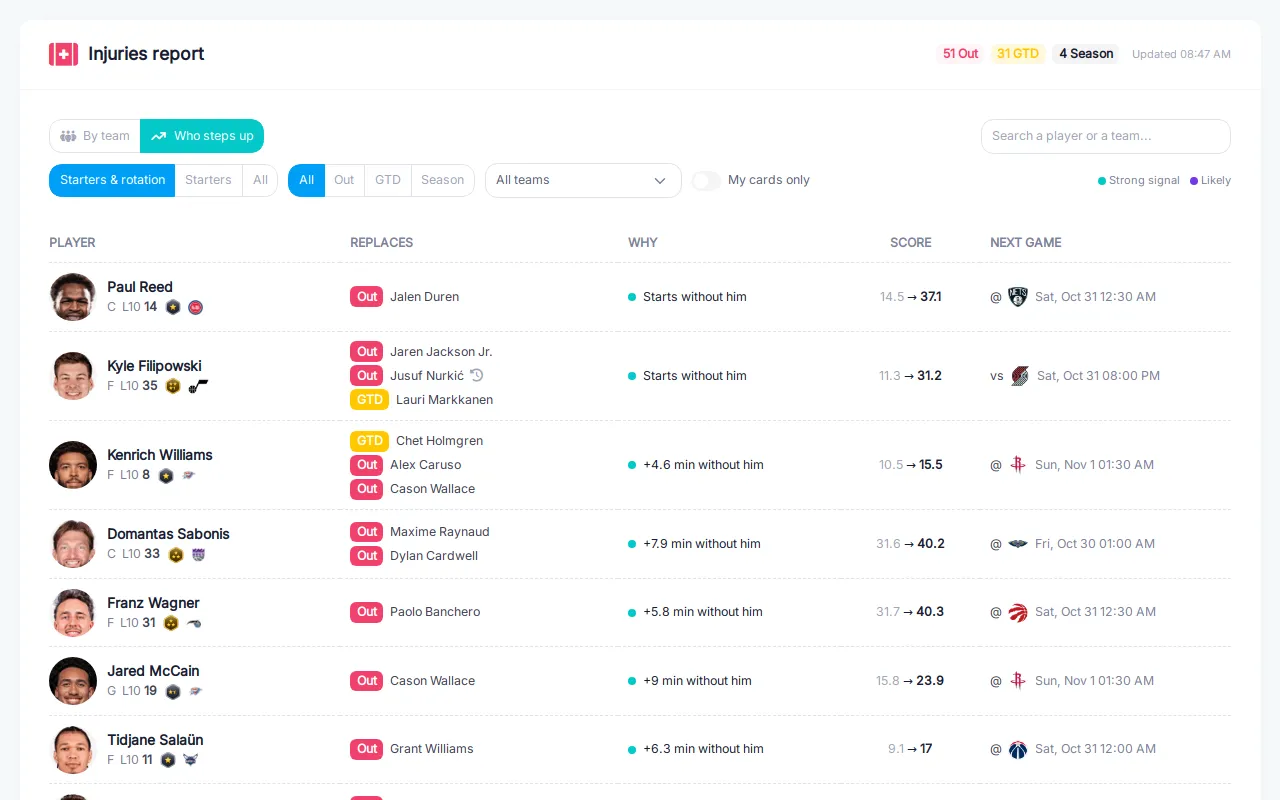The height and width of the screenshot is (800, 1280).
Task: Open Kyle Filipowski's player name
Action: [155, 366]
